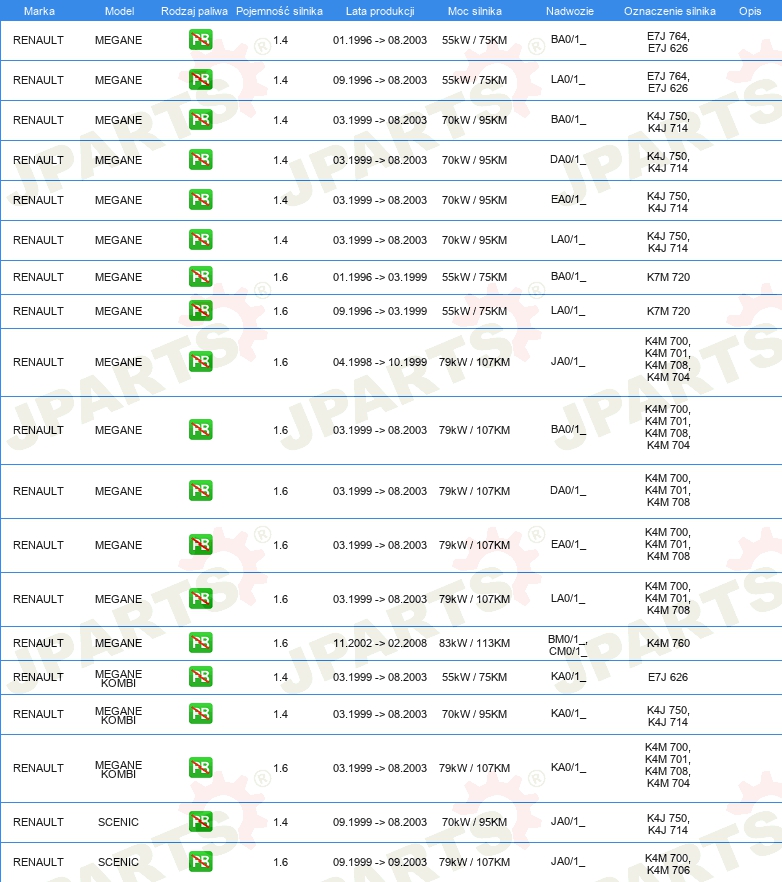The width and height of the screenshot is (782, 882).
Task: Click the fuel icon in the Megane Kombi 70kW row
Action: (x=200, y=714)
